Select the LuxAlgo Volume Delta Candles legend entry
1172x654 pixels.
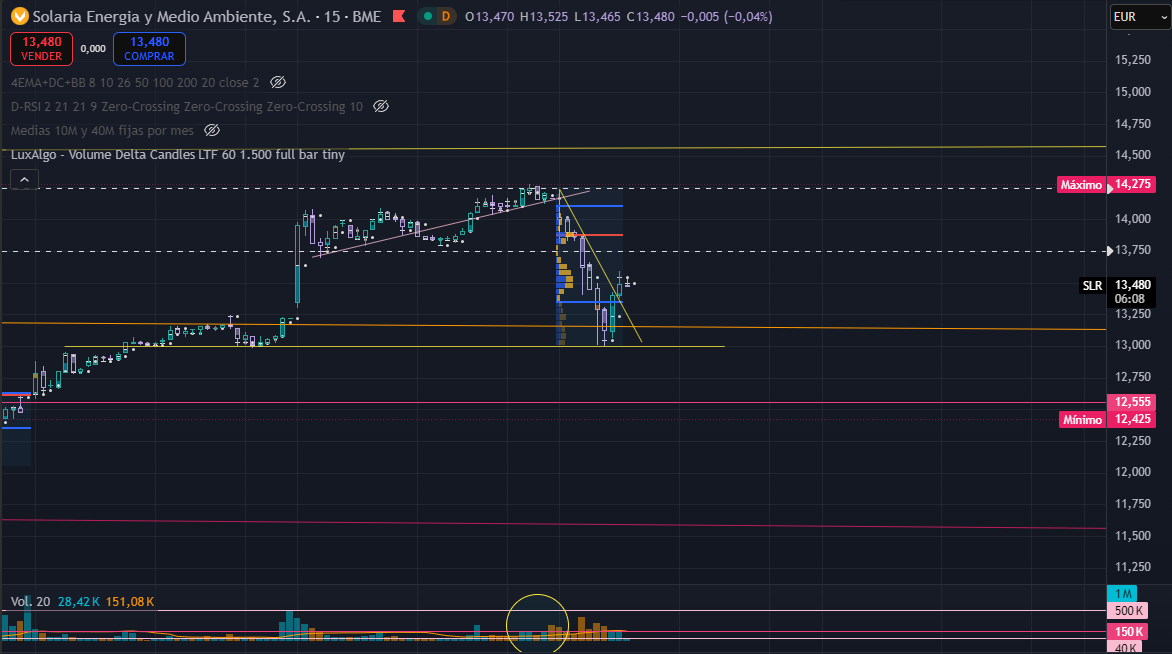tap(178, 155)
